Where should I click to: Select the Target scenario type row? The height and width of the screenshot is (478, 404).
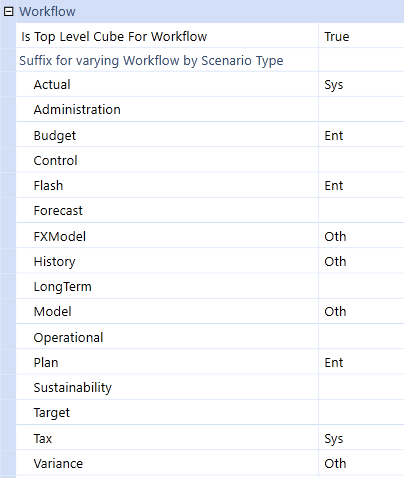pos(210,412)
